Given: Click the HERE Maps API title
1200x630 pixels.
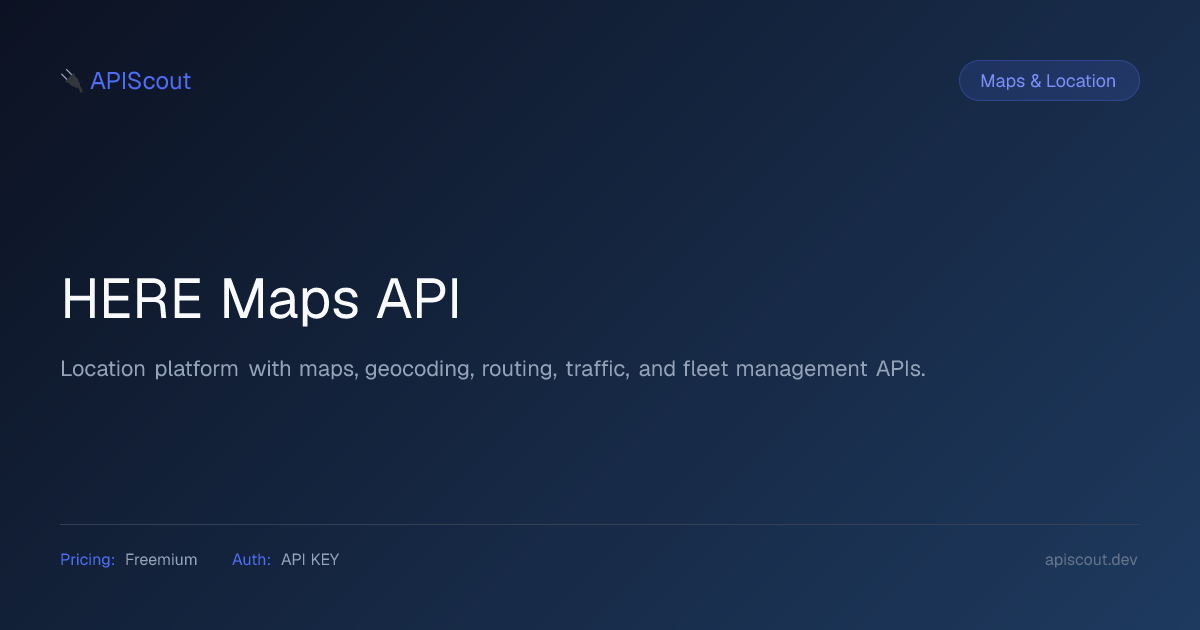Looking at the screenshot, I should pos(261,299).
